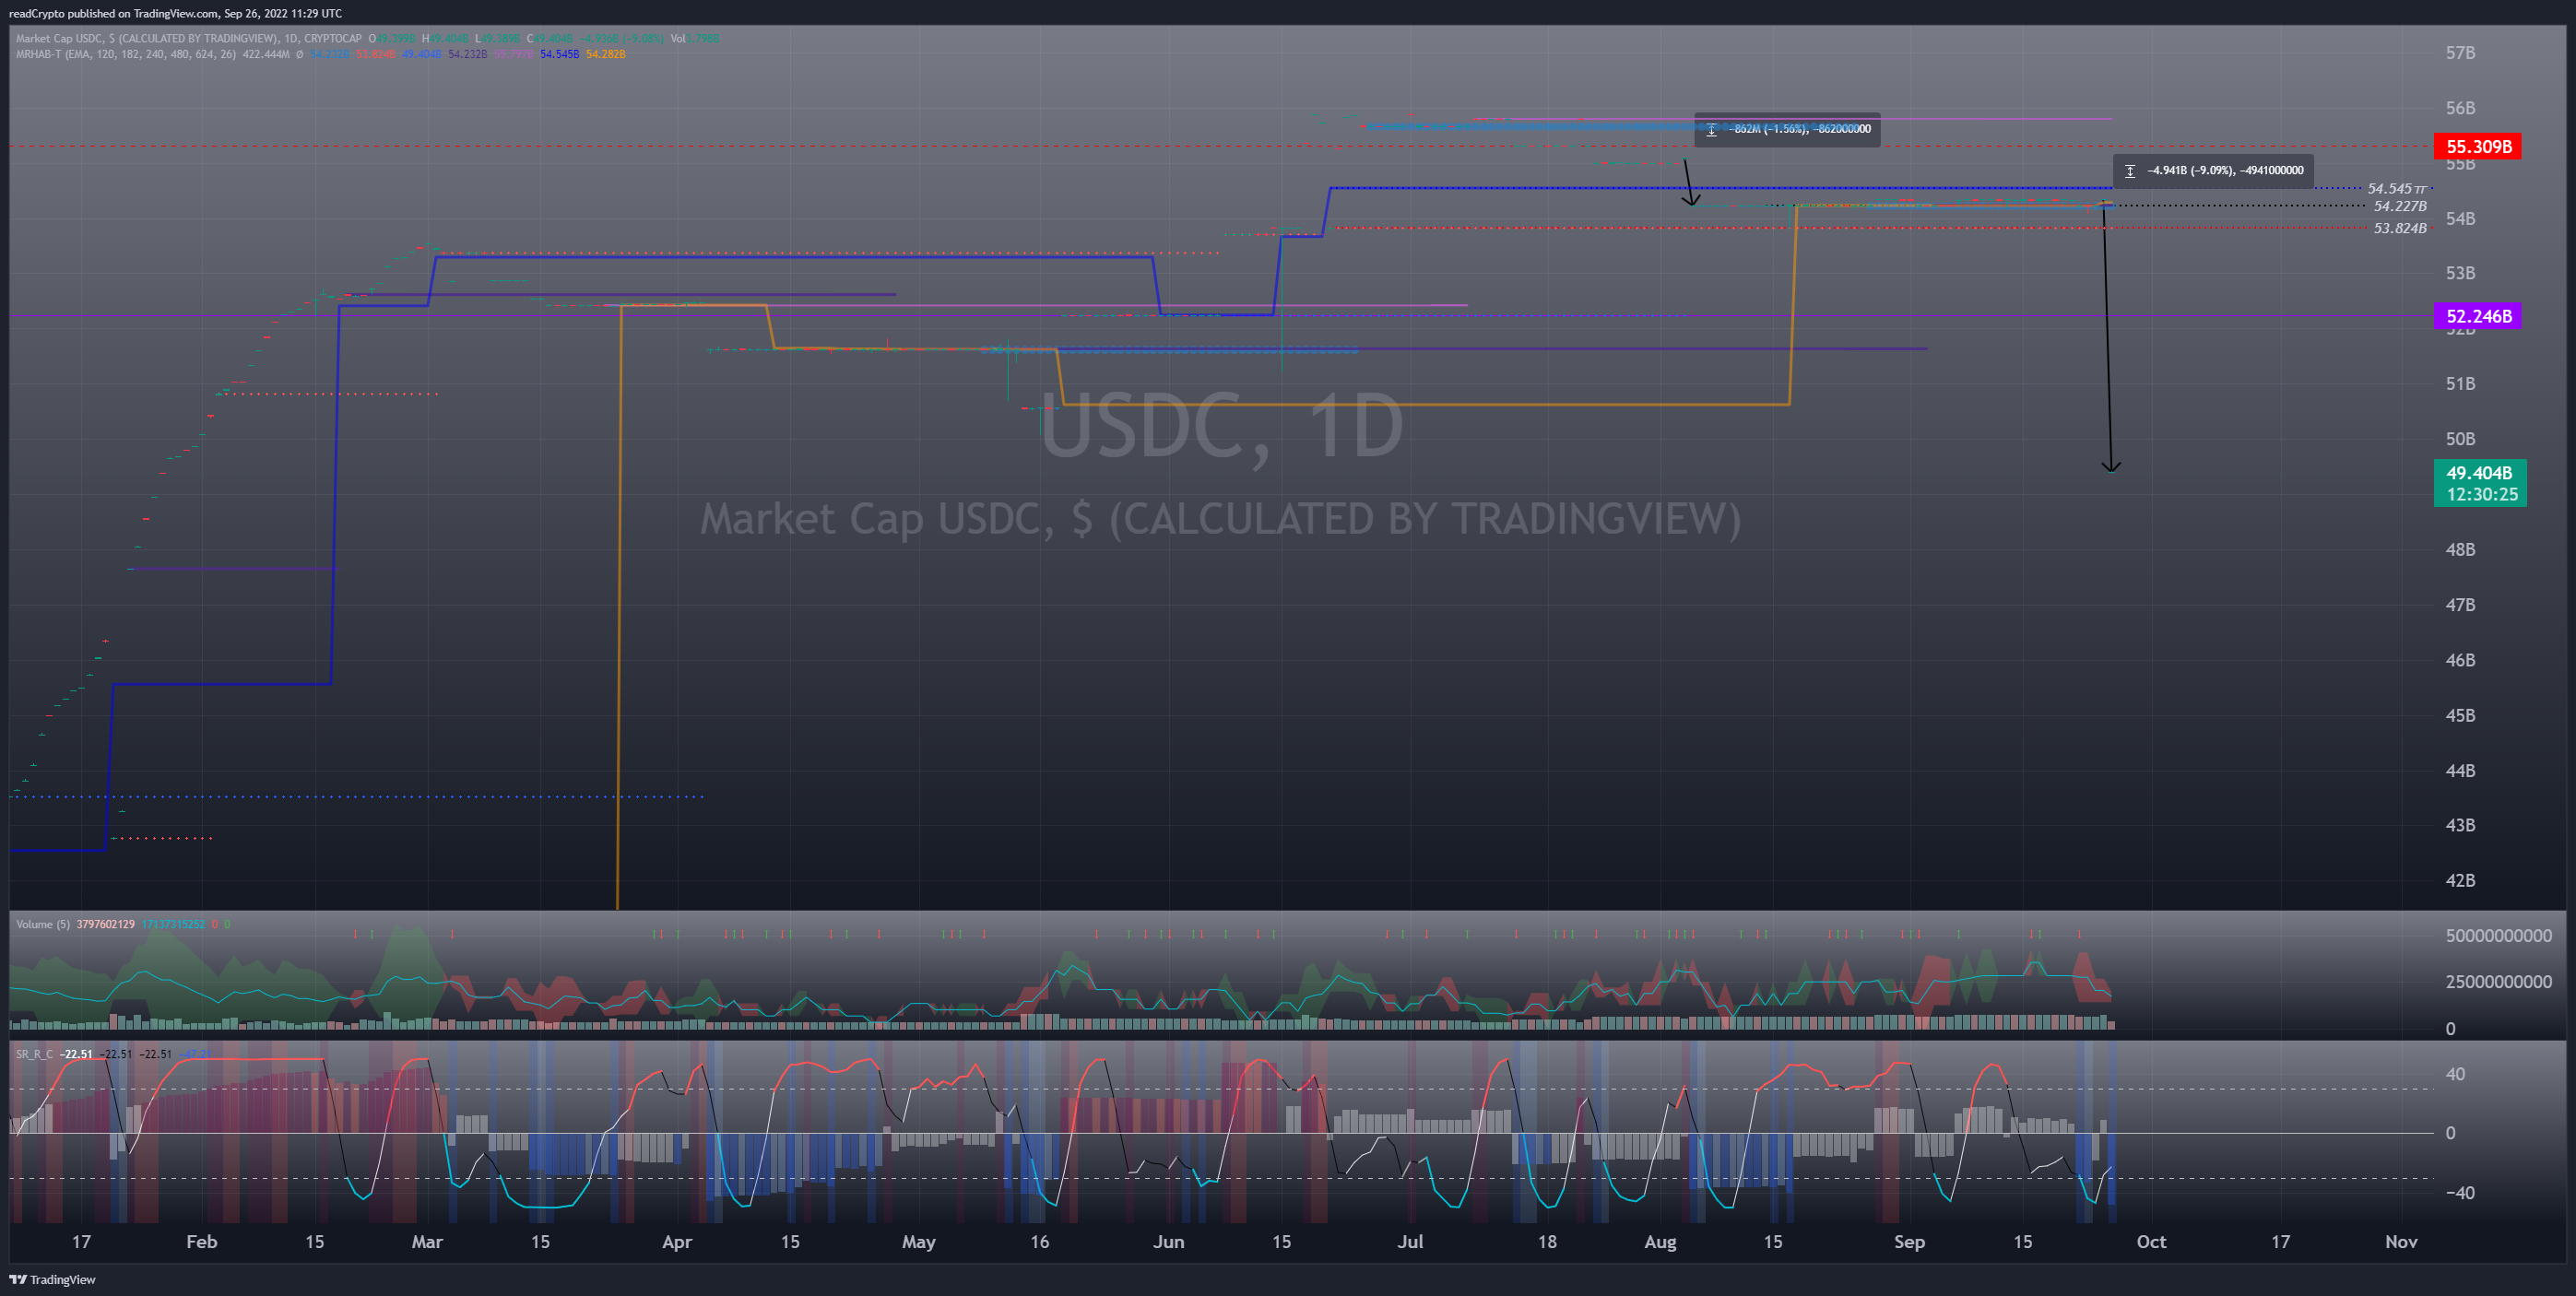This screenshot has height=1296, width=2576.
Task: Click the 25000000000 volume axis label
Action: point(2498,982)
